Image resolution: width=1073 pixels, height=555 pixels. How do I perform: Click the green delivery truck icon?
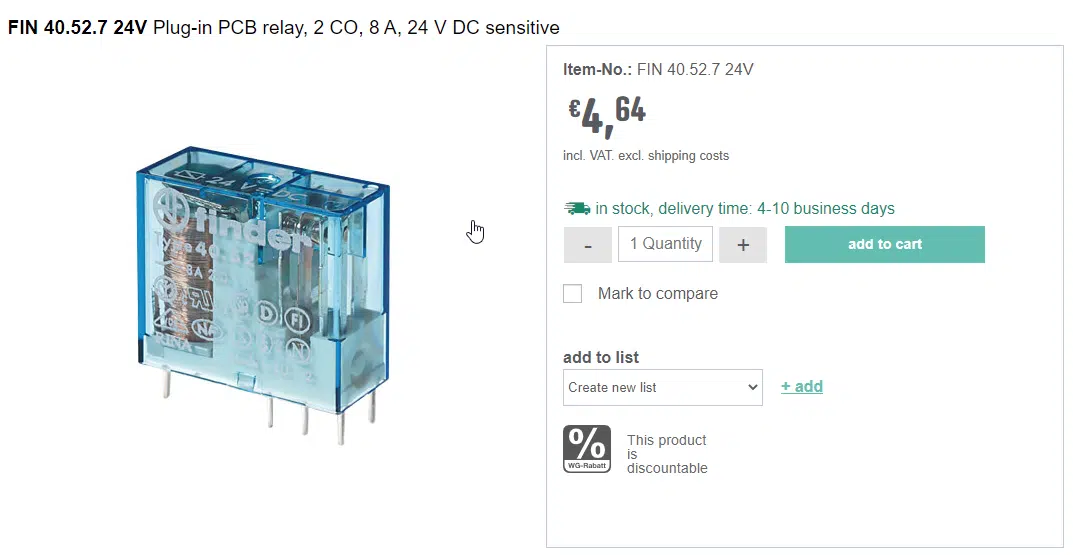pyautogui.click(x=577, y=208)
